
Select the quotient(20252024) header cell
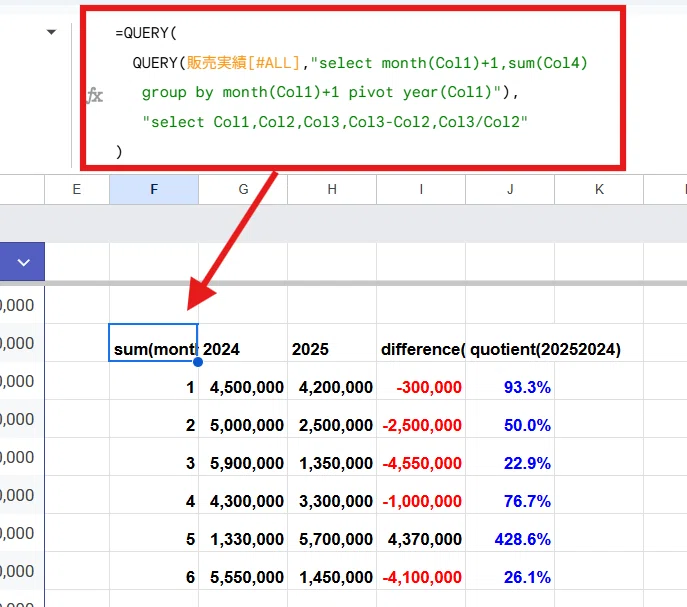(510, 343)
